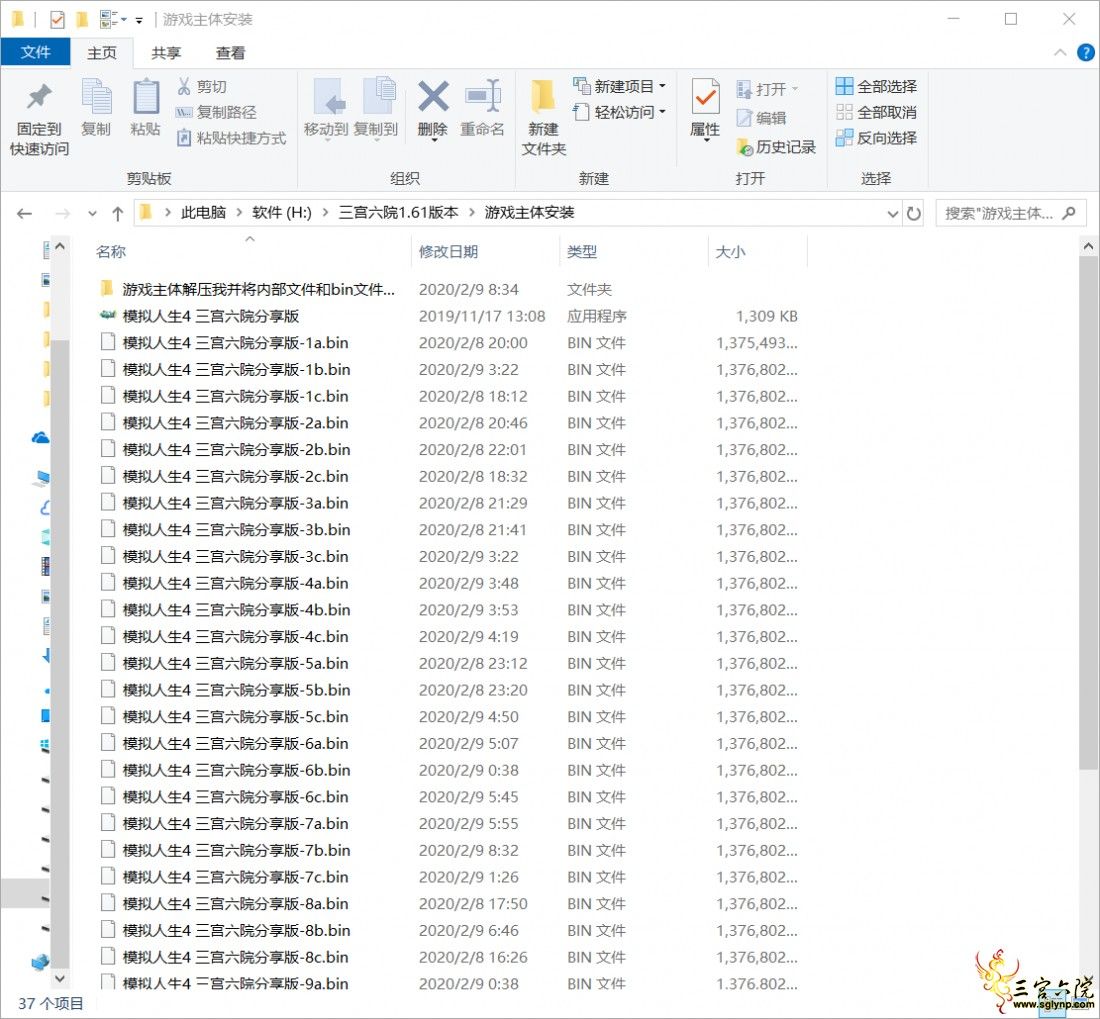Click the Properties quick access toolbar checkmark icon
Viewport: 1100px width, 1019px height.
click(57, 20)
